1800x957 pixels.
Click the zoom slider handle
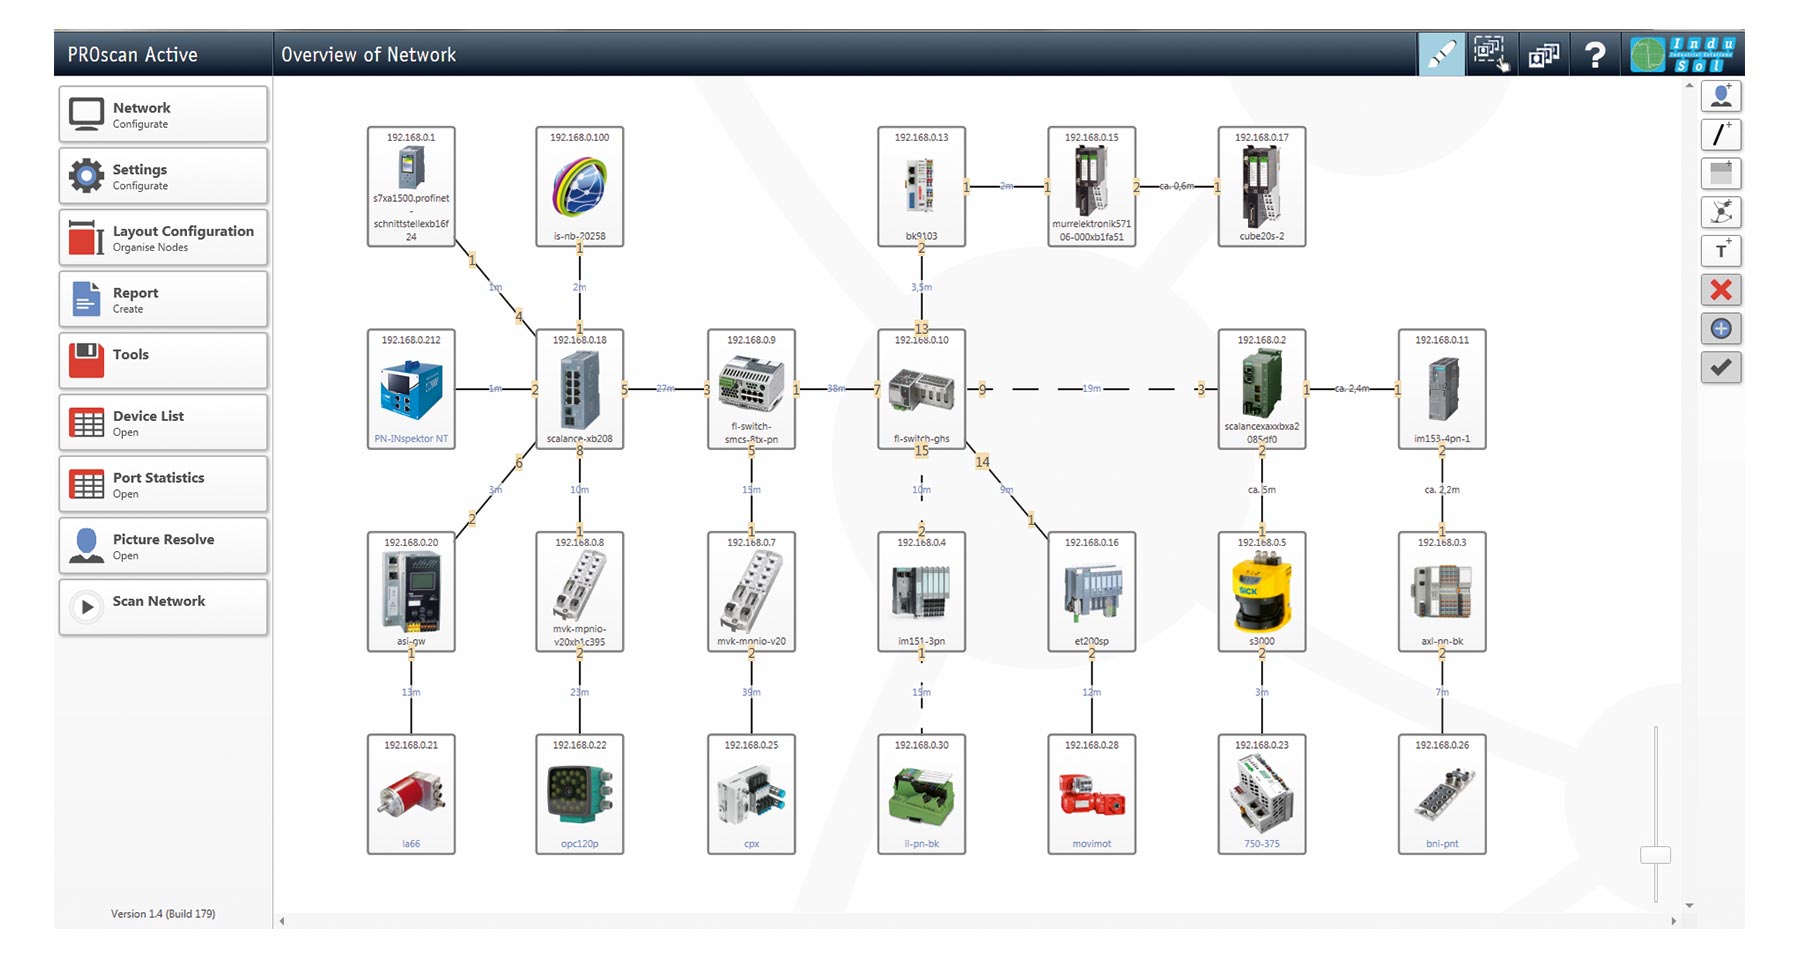pos(1655,855)
